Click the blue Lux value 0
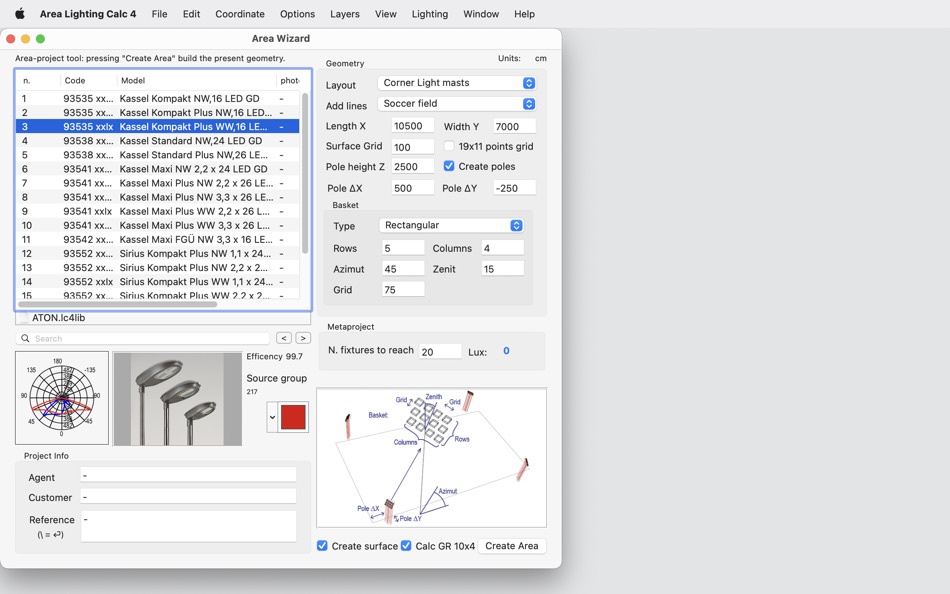The height and width of the screenshot is (594, 950). coord(507,350)
